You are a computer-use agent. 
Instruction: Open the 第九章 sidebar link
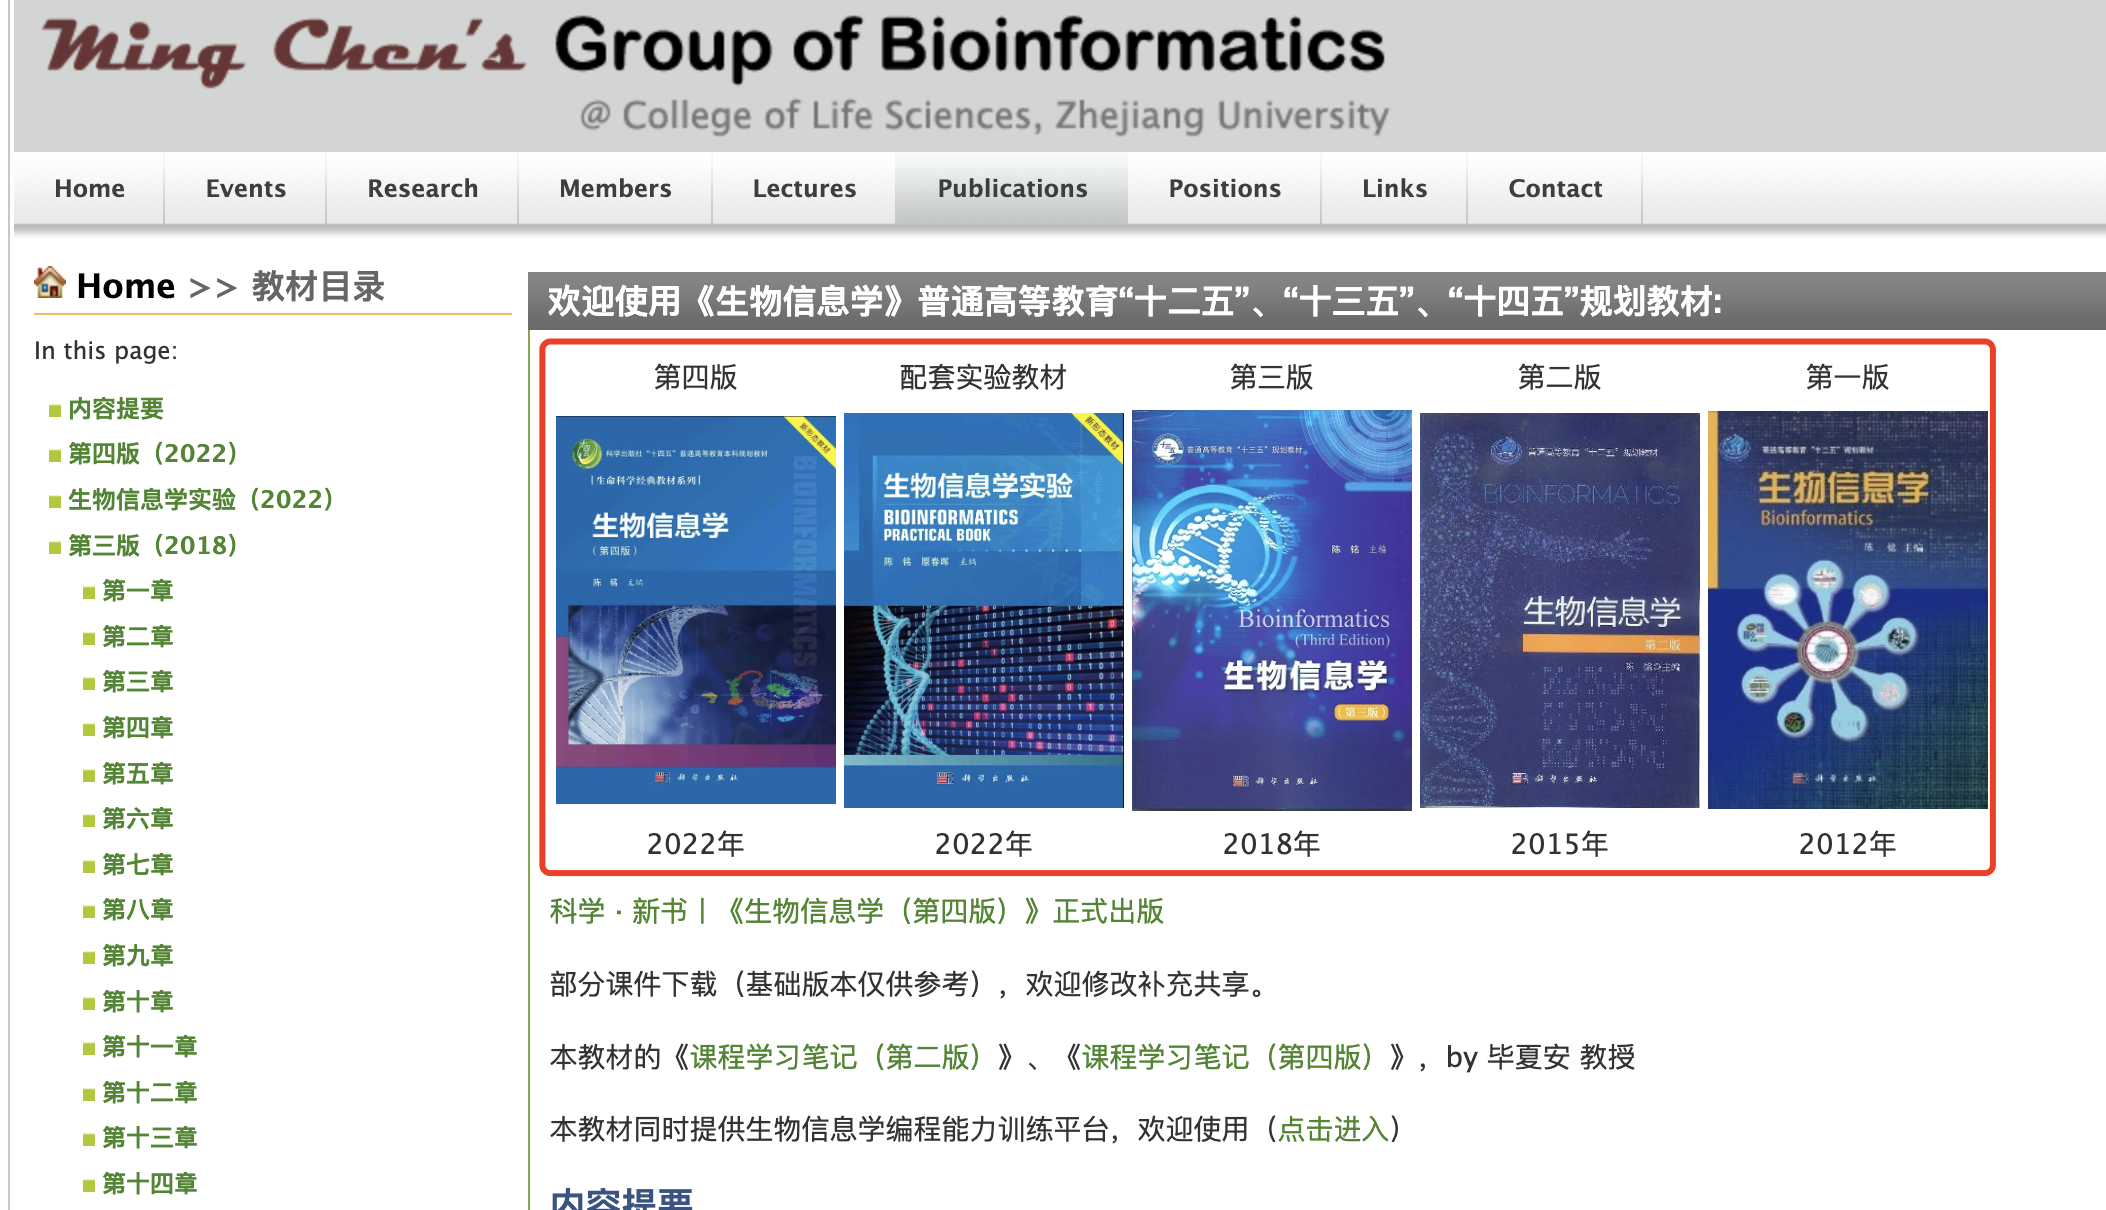(138, 955)
